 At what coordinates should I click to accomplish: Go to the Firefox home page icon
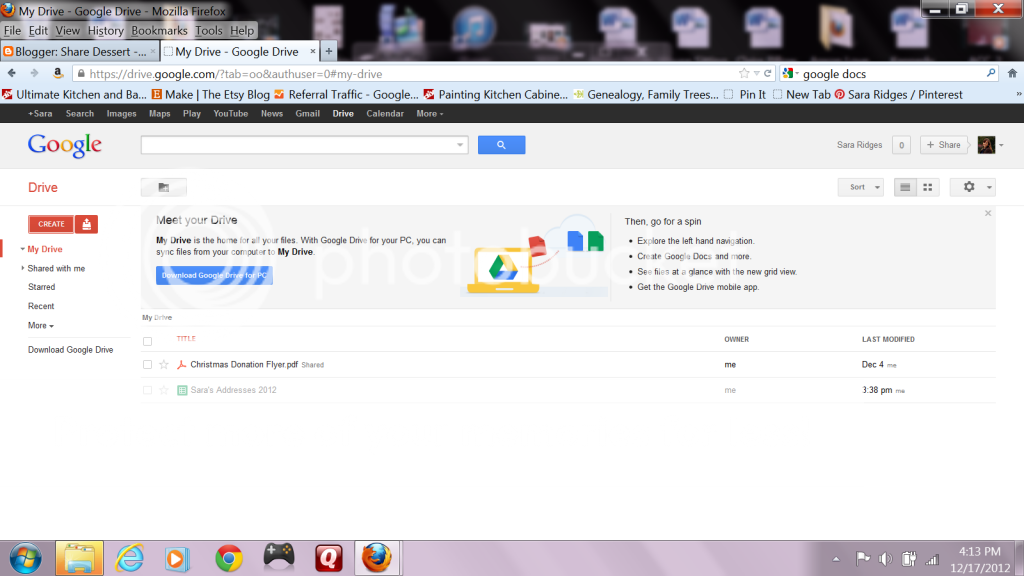pos(1012,73)
